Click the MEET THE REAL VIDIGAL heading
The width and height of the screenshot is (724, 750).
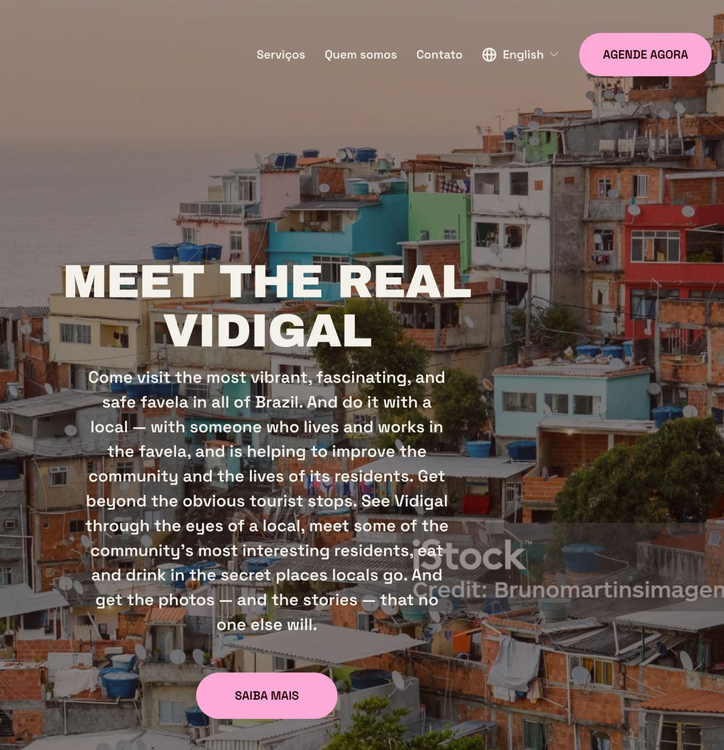click(x=267, y=306)
